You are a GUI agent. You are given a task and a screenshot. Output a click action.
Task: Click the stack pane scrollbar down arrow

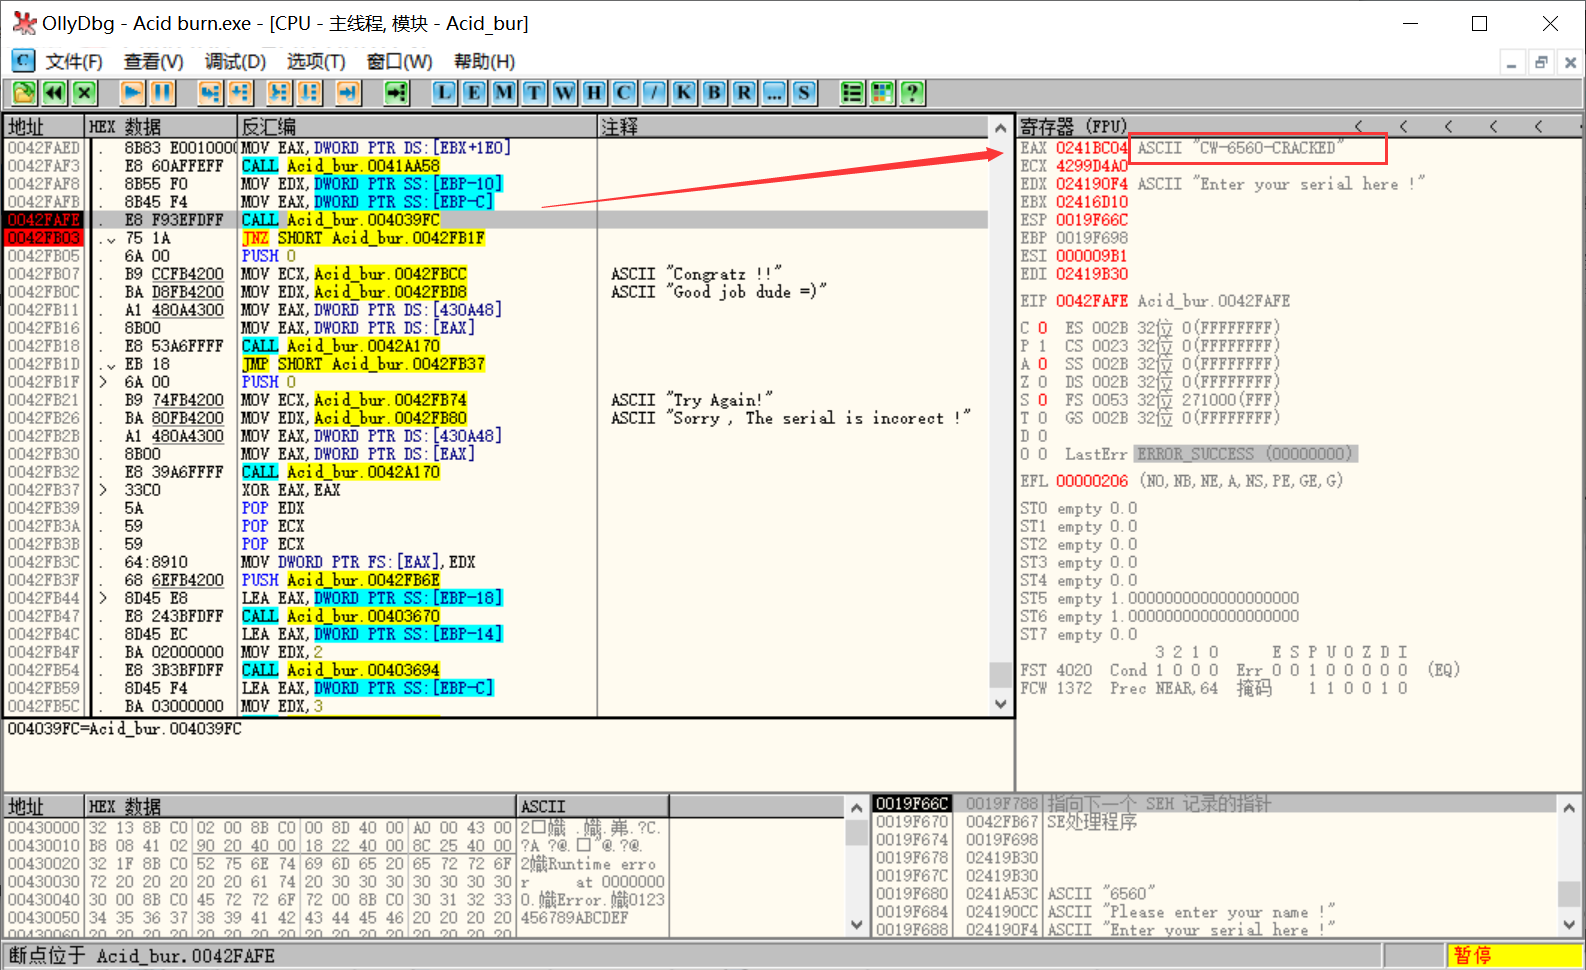pos(1569,925)
